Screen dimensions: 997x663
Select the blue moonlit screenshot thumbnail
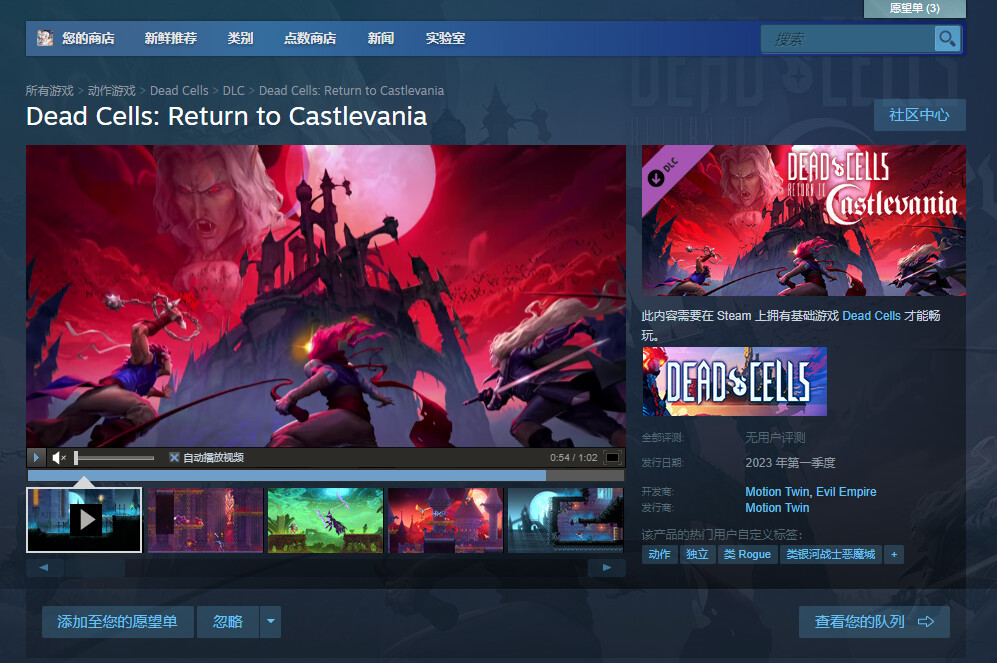point(565,520)
